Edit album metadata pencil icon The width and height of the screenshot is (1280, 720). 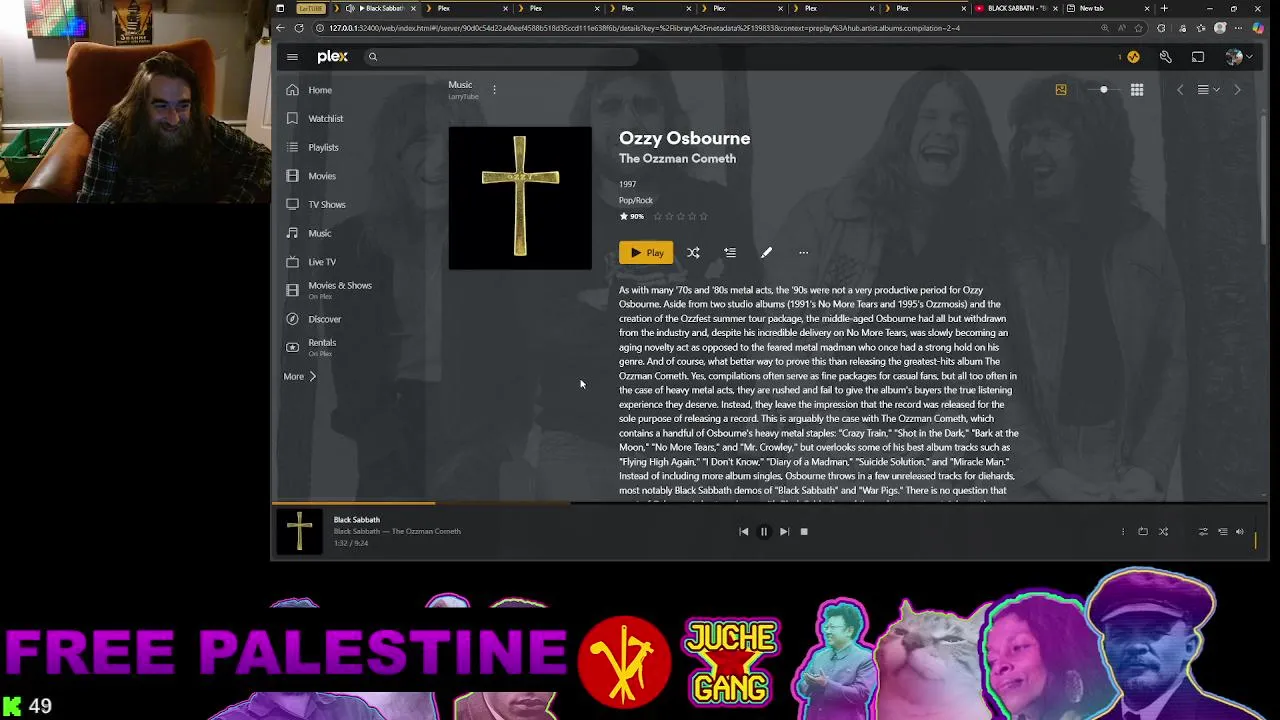coord(766,253)
